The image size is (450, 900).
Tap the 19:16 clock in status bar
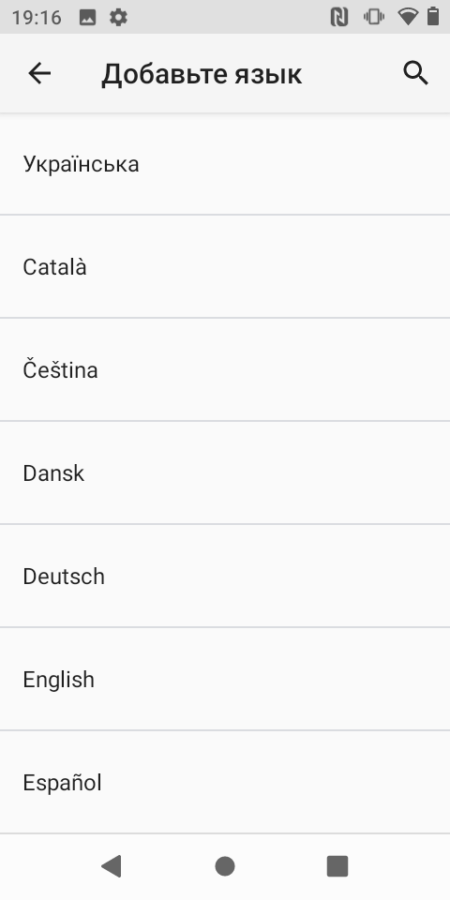click(x=36, y=18)
